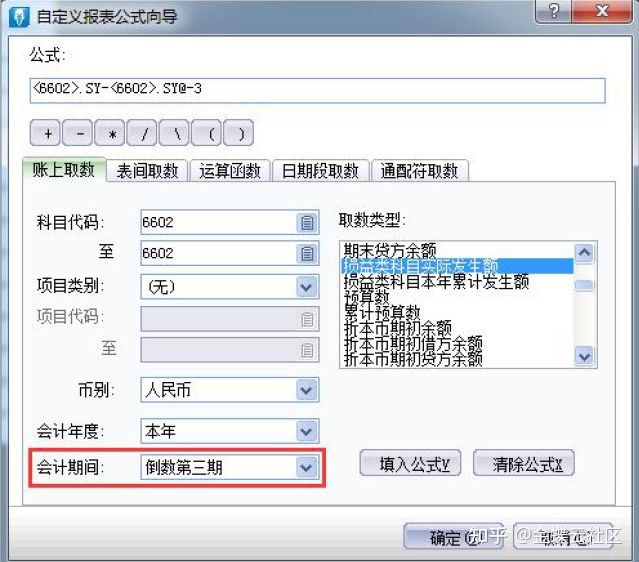Click the 取数类型 scrollbar thumb

(584, 284)
